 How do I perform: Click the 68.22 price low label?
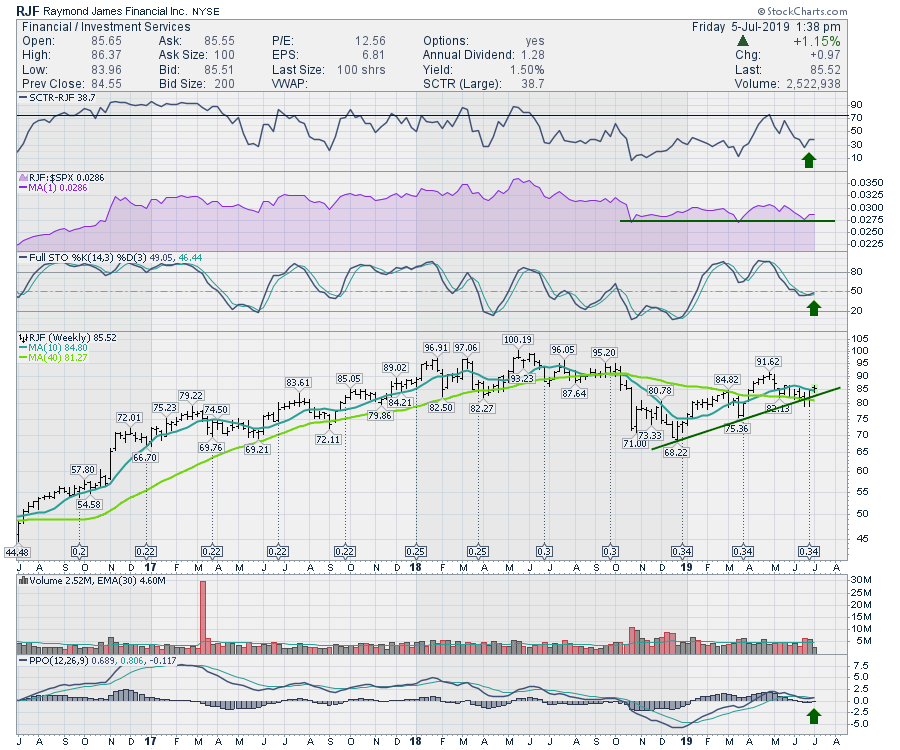coord(676,452)
